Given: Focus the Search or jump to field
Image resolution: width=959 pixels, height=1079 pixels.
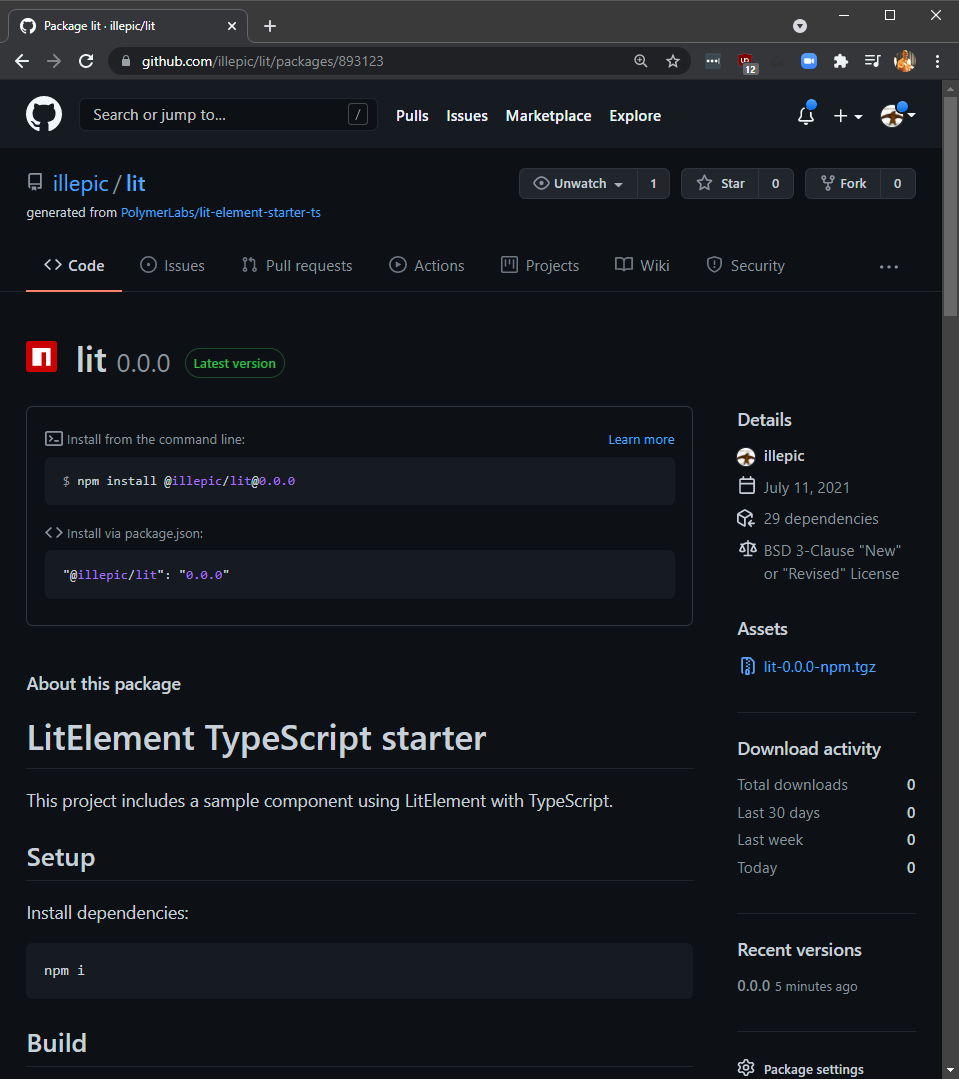Looking at the screenshot, I should pos(228,115).
